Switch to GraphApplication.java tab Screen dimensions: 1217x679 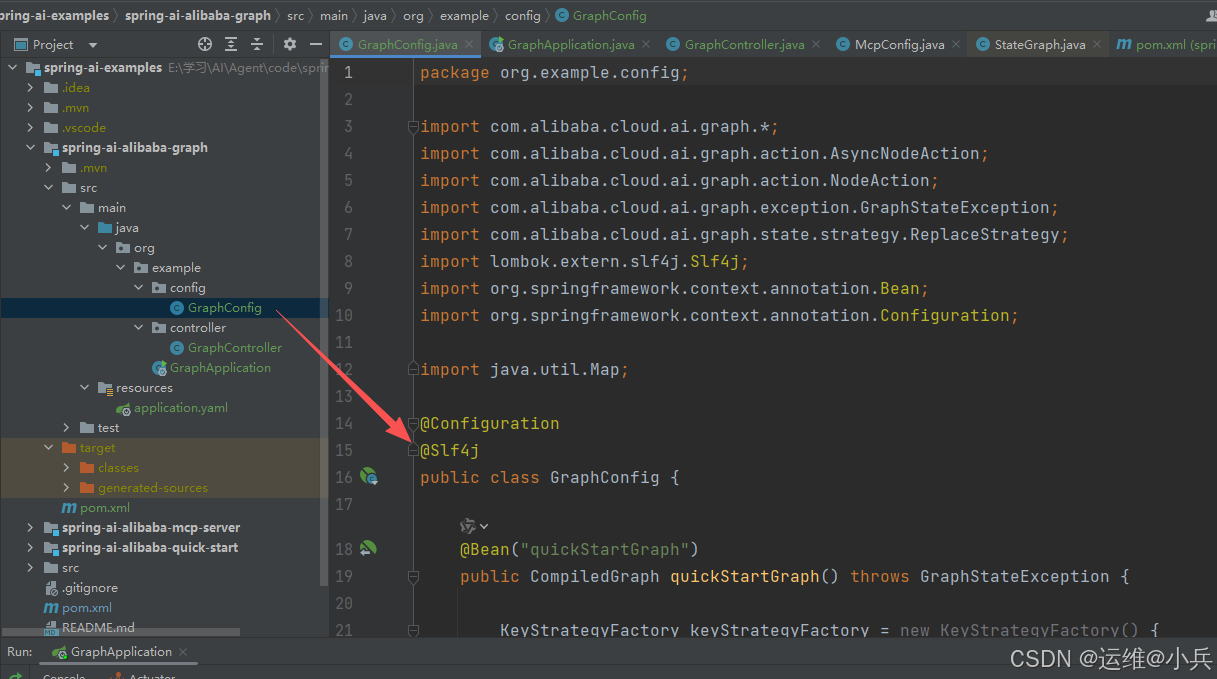click(570, 44)
